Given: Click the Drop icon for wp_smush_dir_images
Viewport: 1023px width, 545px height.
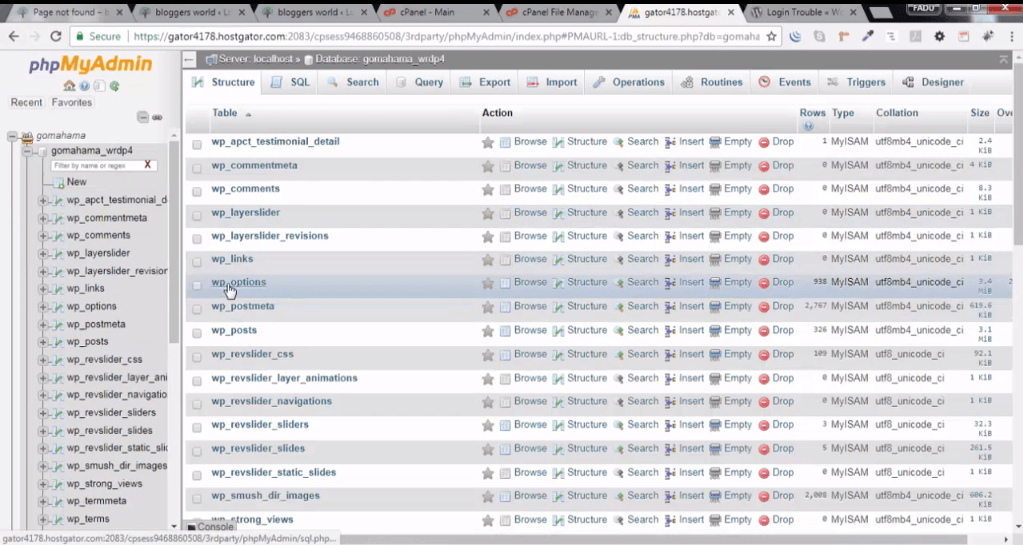Looking at the screenshot, I should coord(764,497).
